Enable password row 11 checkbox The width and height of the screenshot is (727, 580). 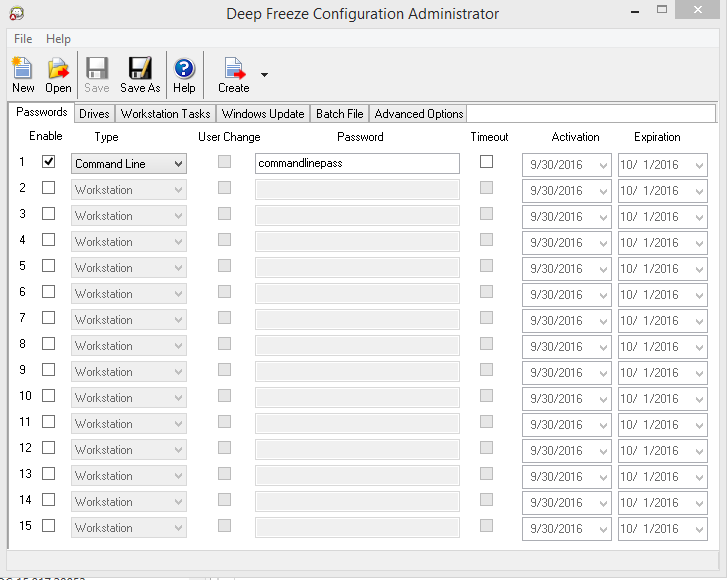[x=48, y=421]
